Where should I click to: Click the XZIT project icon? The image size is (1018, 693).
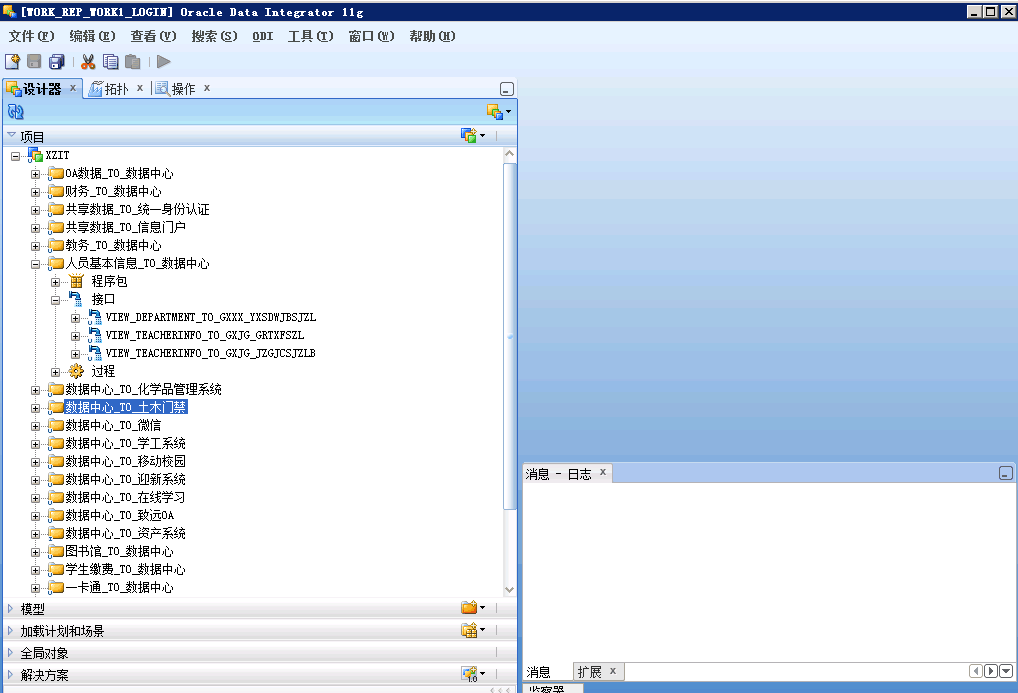35,155
